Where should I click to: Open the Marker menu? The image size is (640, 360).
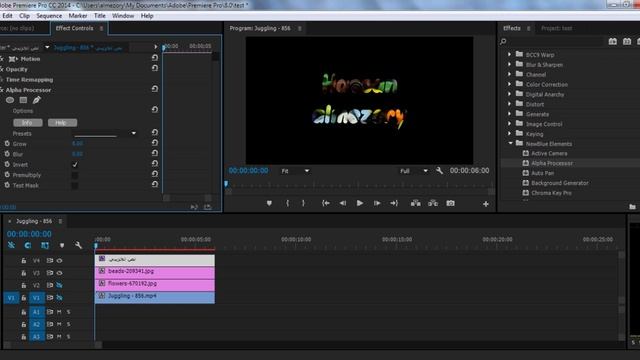tap(78, 16)
